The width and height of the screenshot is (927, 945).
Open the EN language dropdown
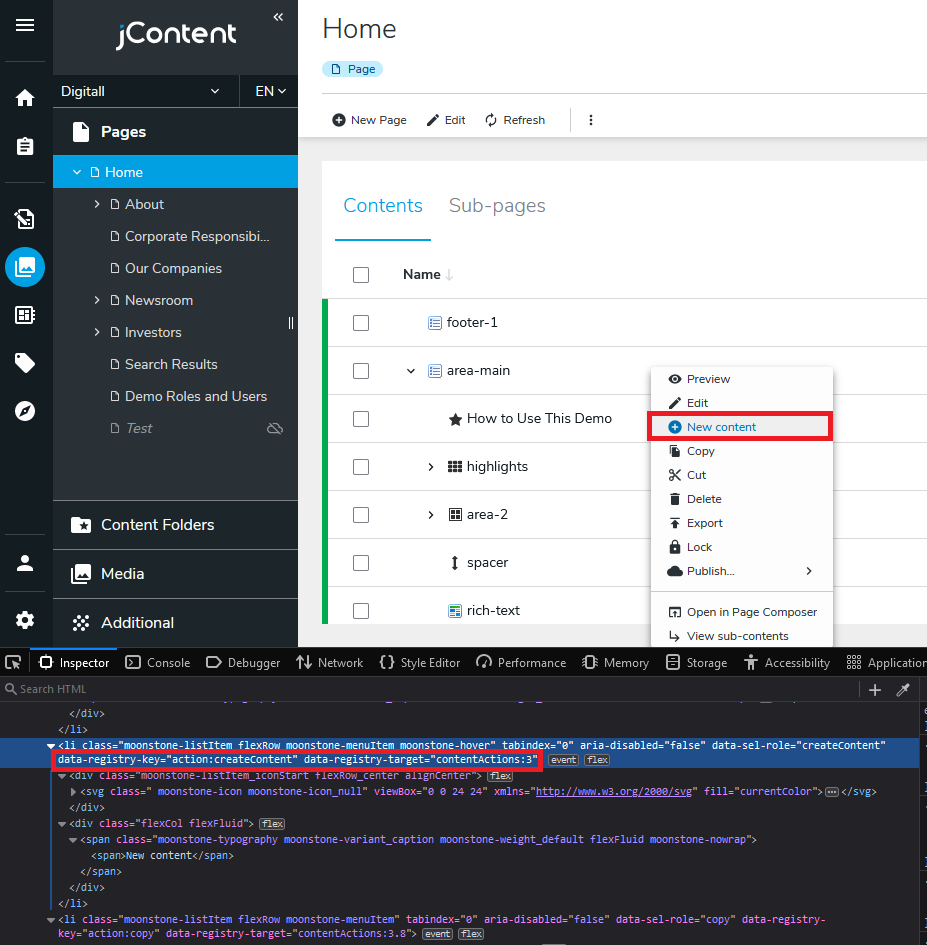click(x=270, y=91)
